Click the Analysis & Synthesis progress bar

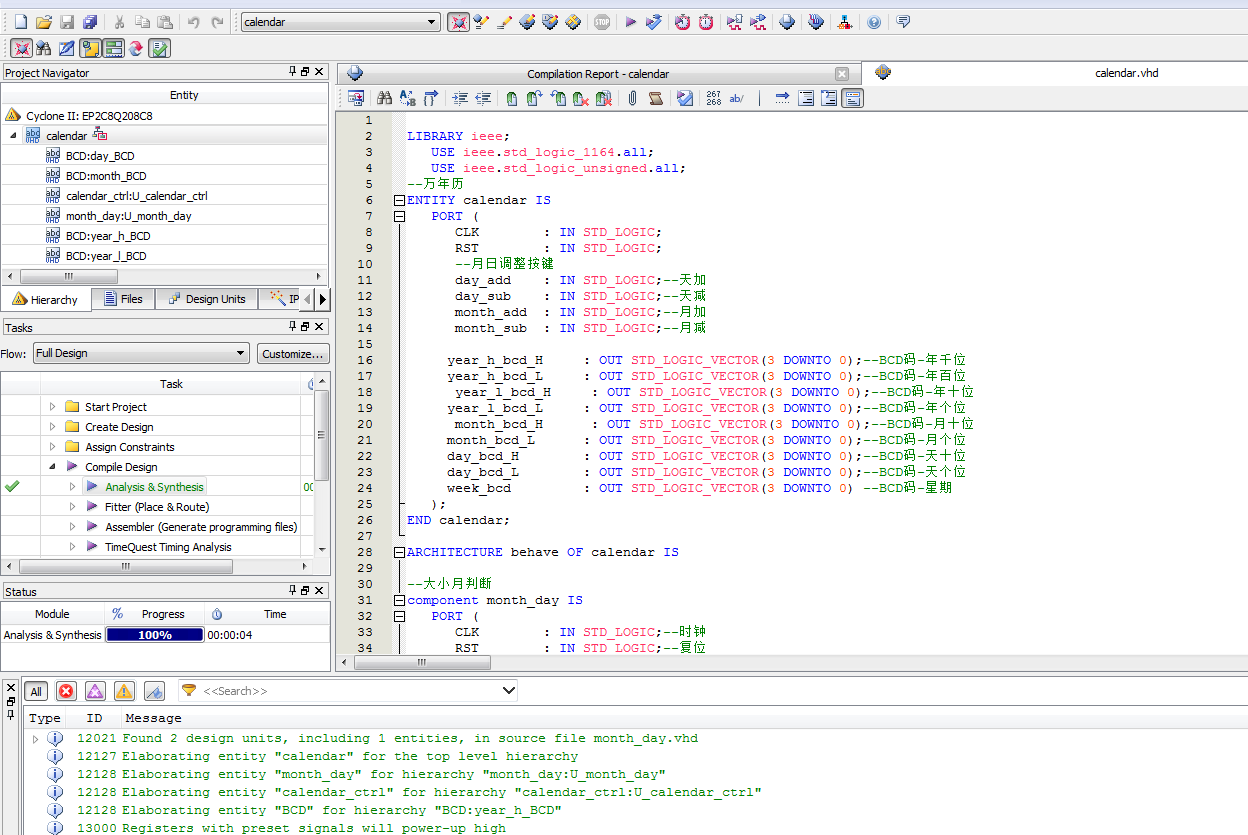[155, 635]
